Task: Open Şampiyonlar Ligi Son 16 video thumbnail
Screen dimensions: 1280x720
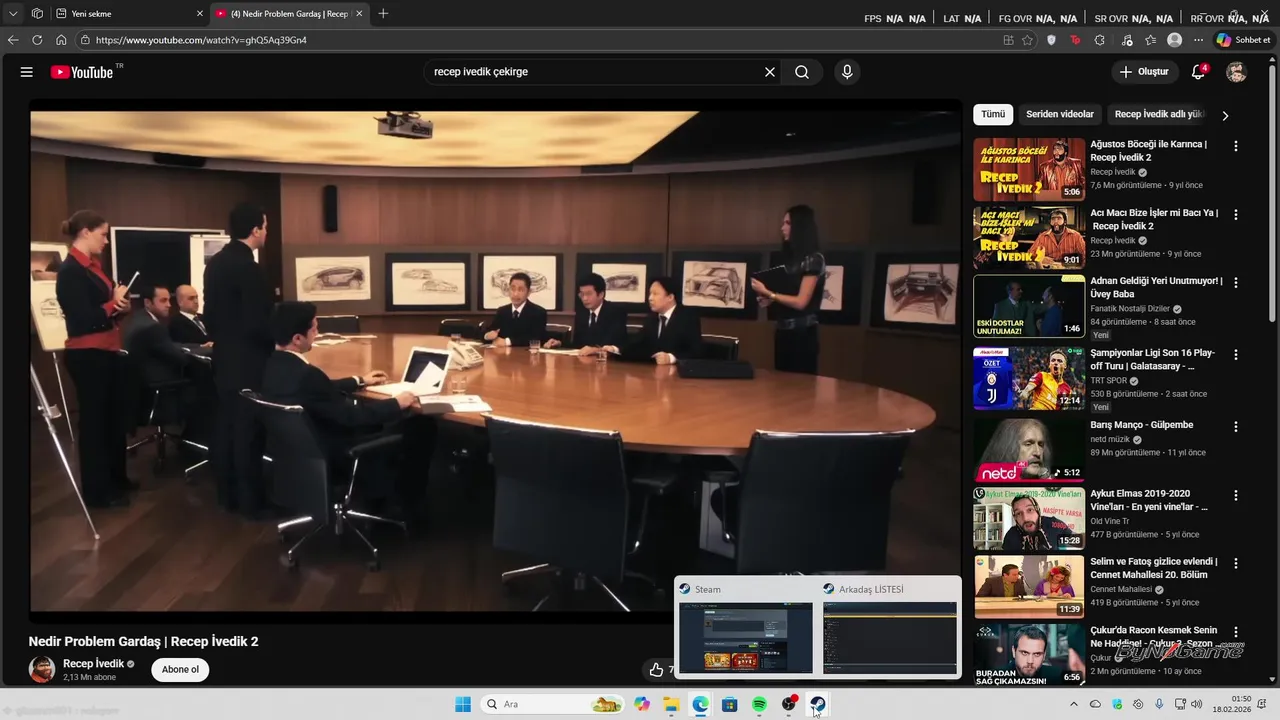Action: click(x=1029, y=378)
